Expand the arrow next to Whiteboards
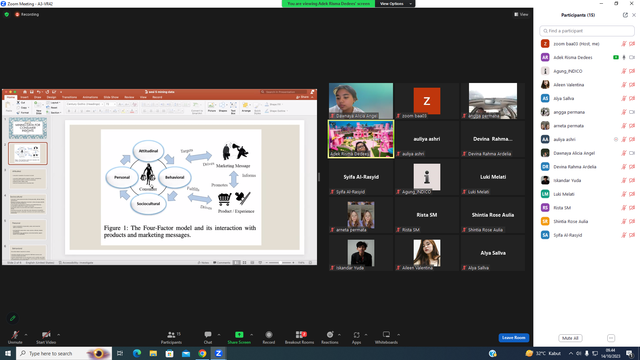 point(398,335)
